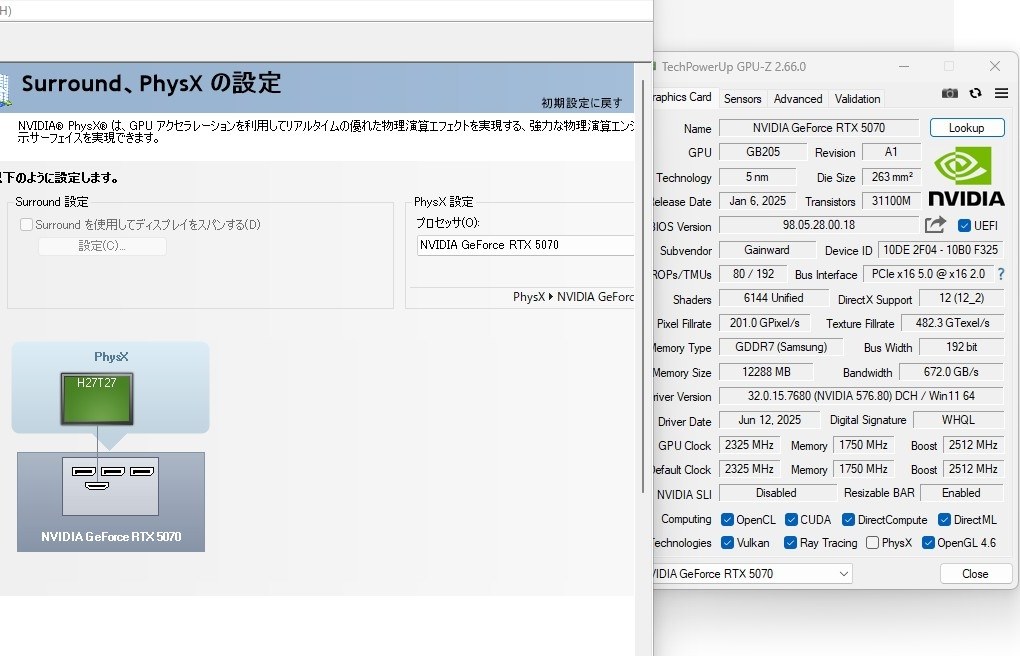
Task: Click the Device ID value 10DE 2F04
Action: [941, 251]
